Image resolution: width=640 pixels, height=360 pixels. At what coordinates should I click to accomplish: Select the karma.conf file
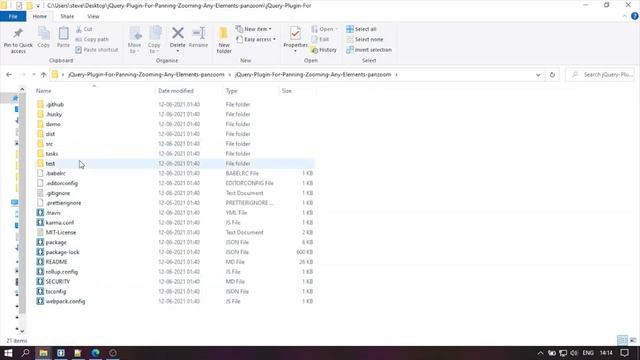pos(60,222)
